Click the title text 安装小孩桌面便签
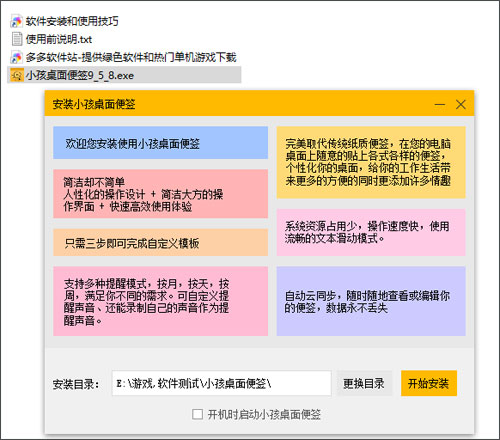 (x=94, y=104)
